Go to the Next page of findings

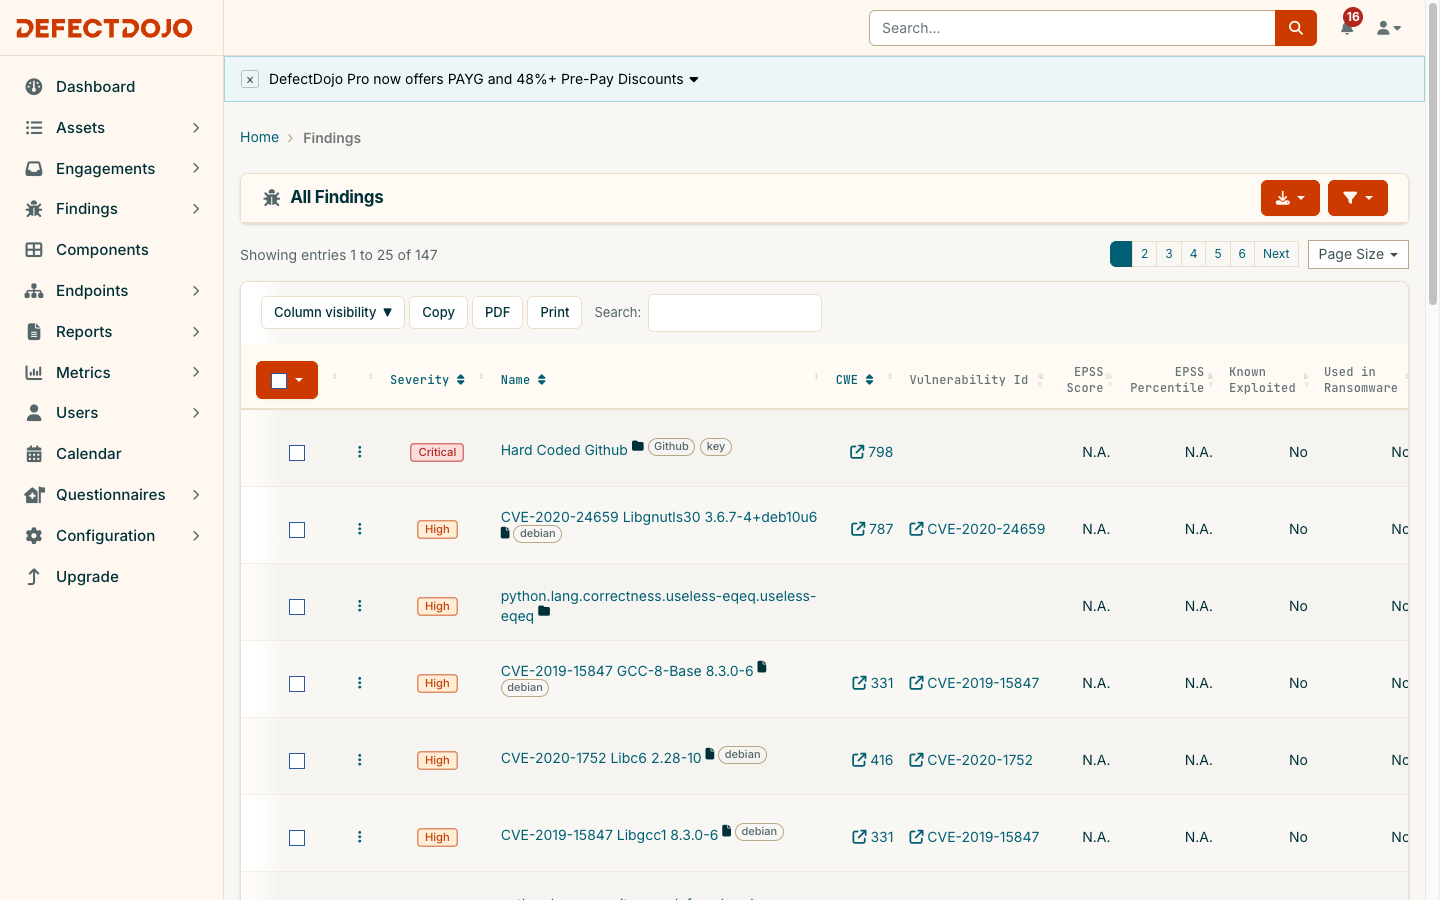click(1276, 254)
